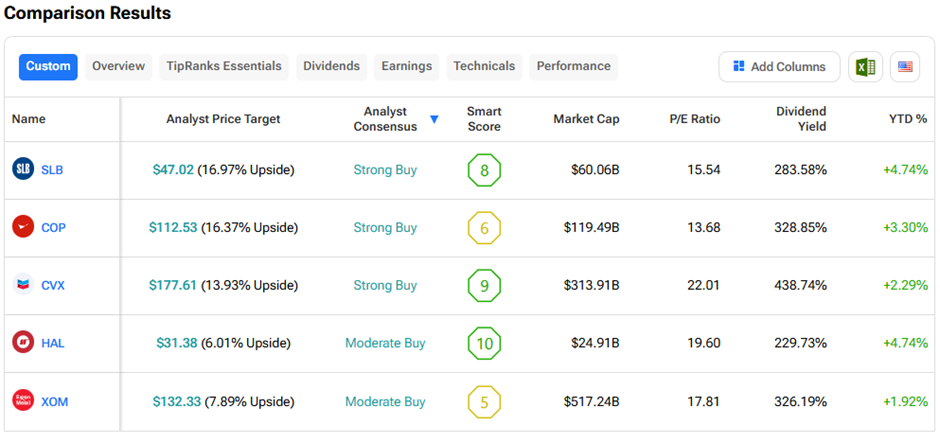The height and width of the screenshot is (443, 940).
Task: Click the ConocoPhillips COP logo icon
Action: coord(23,227)
